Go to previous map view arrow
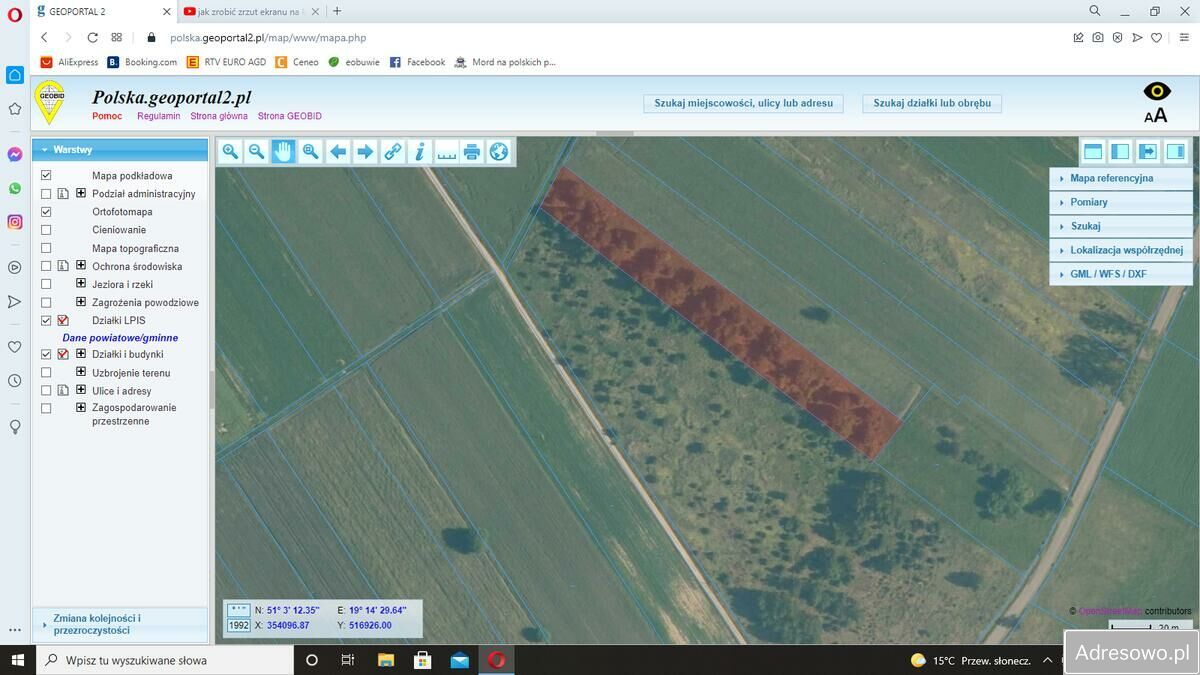The height and width of the screenshot is (675, 1200). pos(338,151)
